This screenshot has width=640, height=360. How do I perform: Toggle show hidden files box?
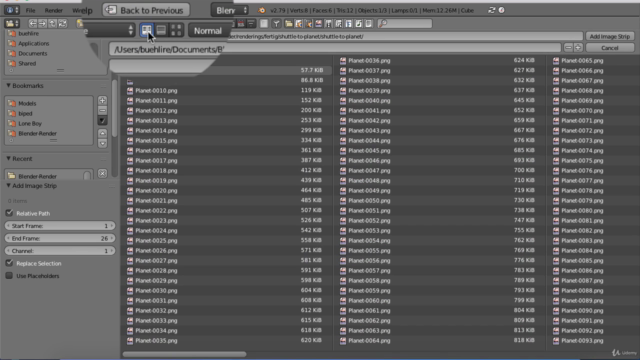[x=264, y=24]
